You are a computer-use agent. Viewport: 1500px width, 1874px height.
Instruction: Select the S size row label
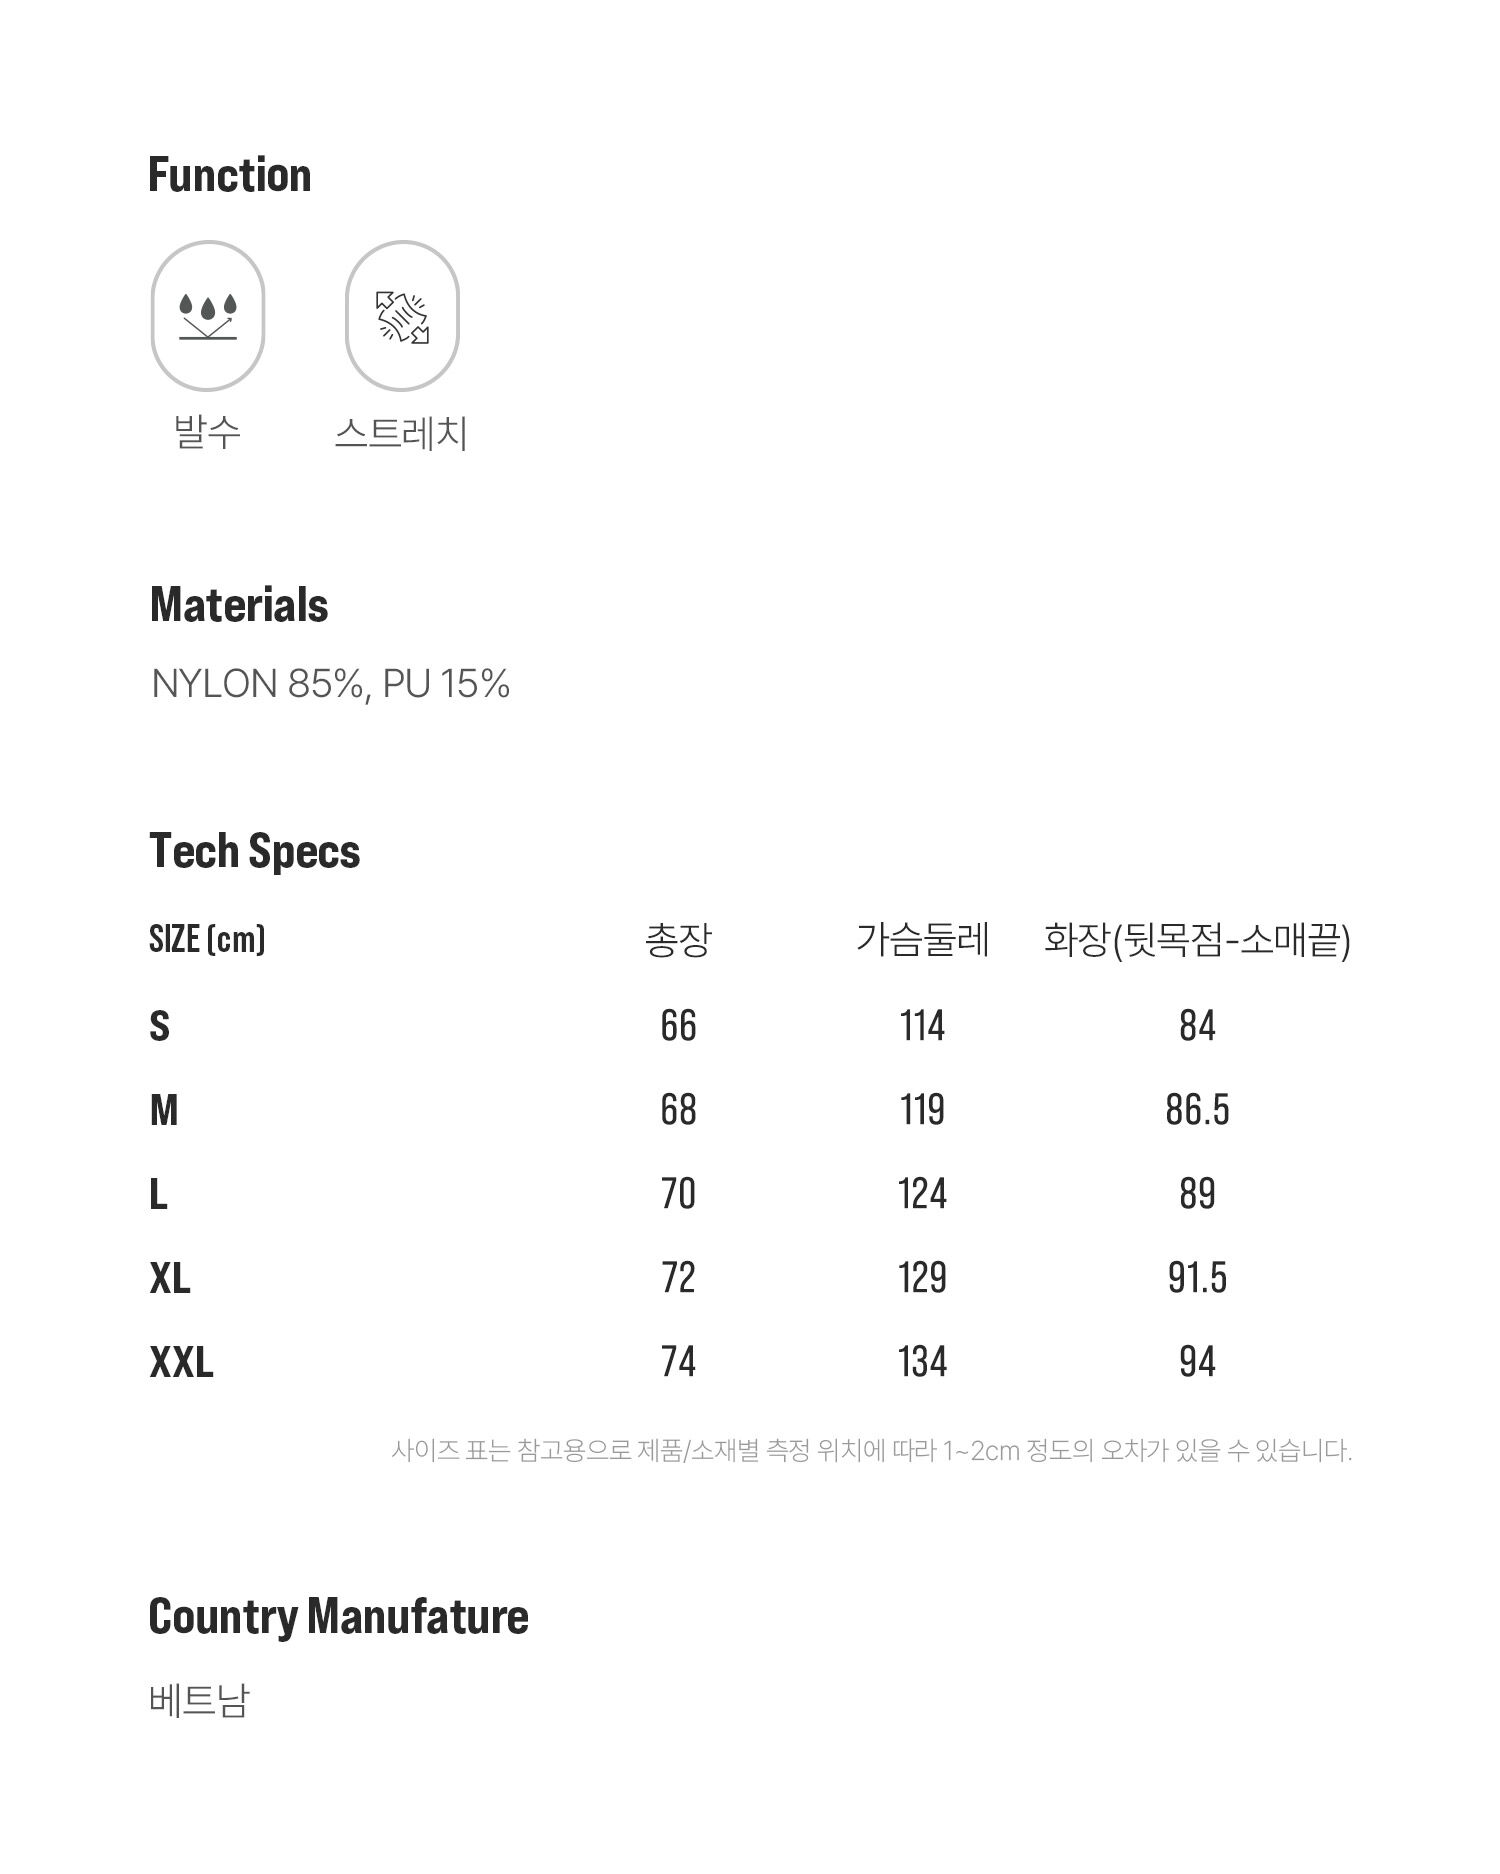(160, 1027)
